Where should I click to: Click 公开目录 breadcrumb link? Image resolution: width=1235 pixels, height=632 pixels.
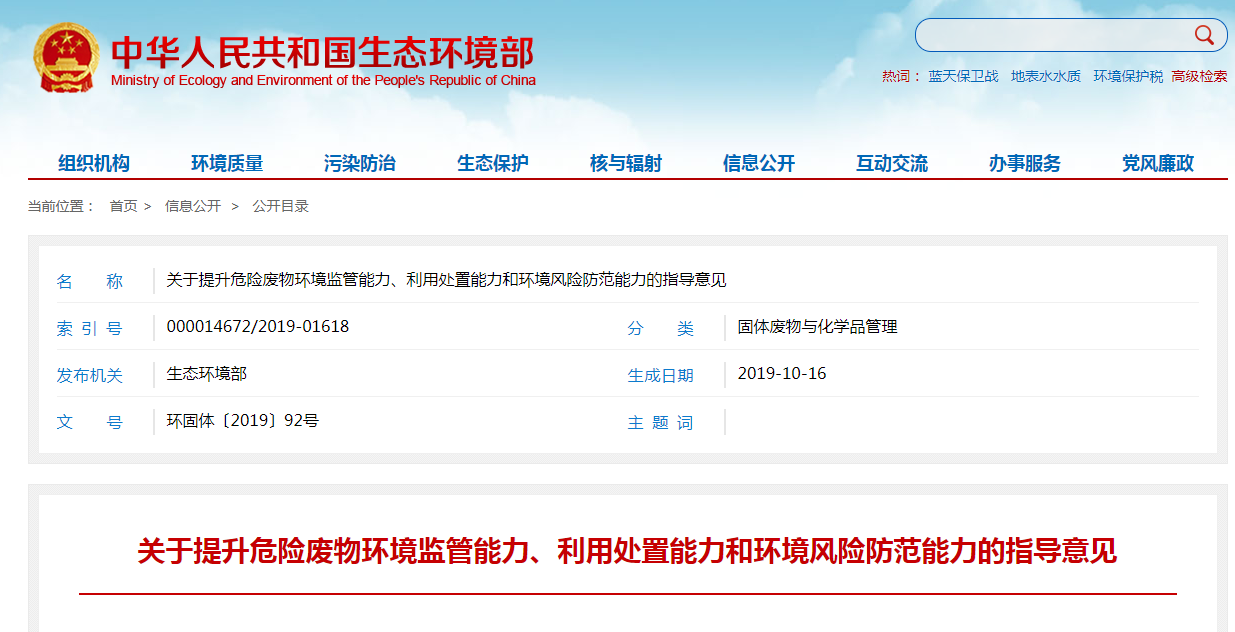[280, 206]
